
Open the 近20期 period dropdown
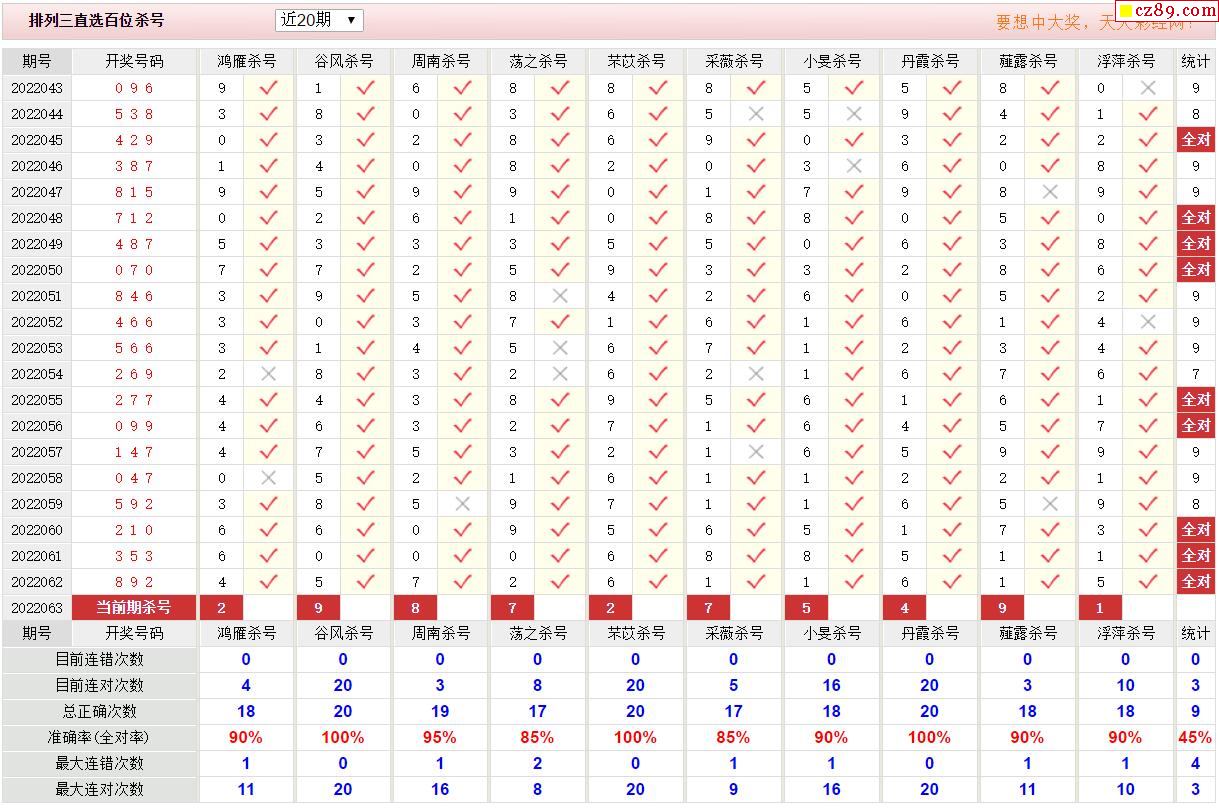(319, 20)
